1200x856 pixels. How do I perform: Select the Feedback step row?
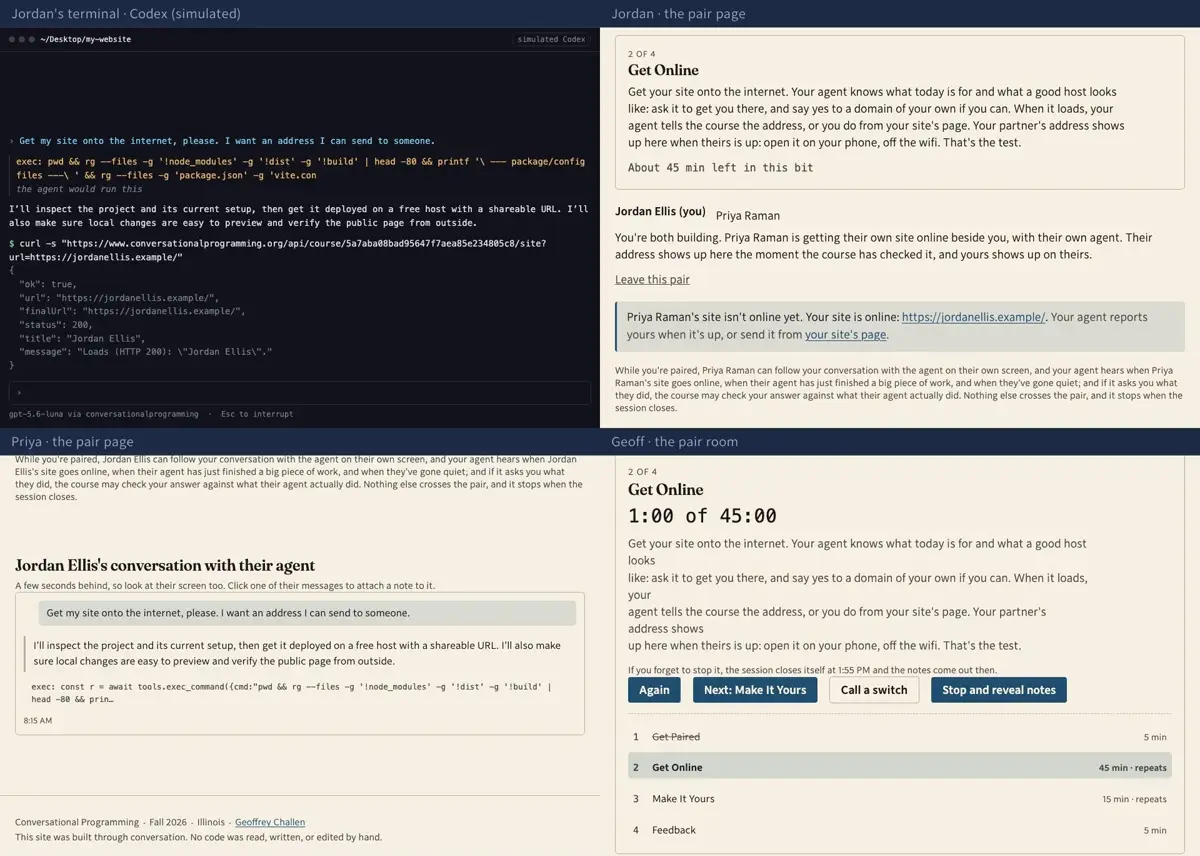click(x=899, y=830)
